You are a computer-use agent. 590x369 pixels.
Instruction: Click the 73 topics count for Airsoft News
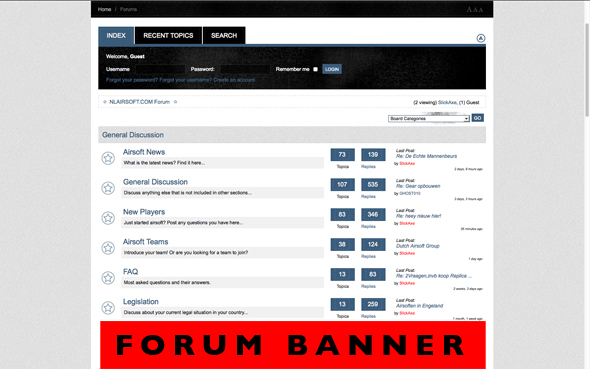[342, 155]
